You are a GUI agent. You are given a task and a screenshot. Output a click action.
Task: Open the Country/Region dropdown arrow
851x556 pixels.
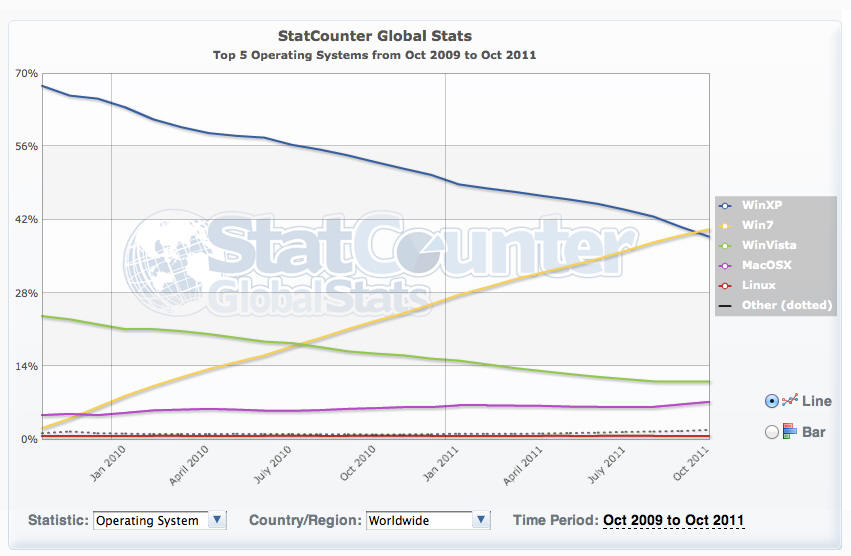pyautogui.click(x=481, y=520)
